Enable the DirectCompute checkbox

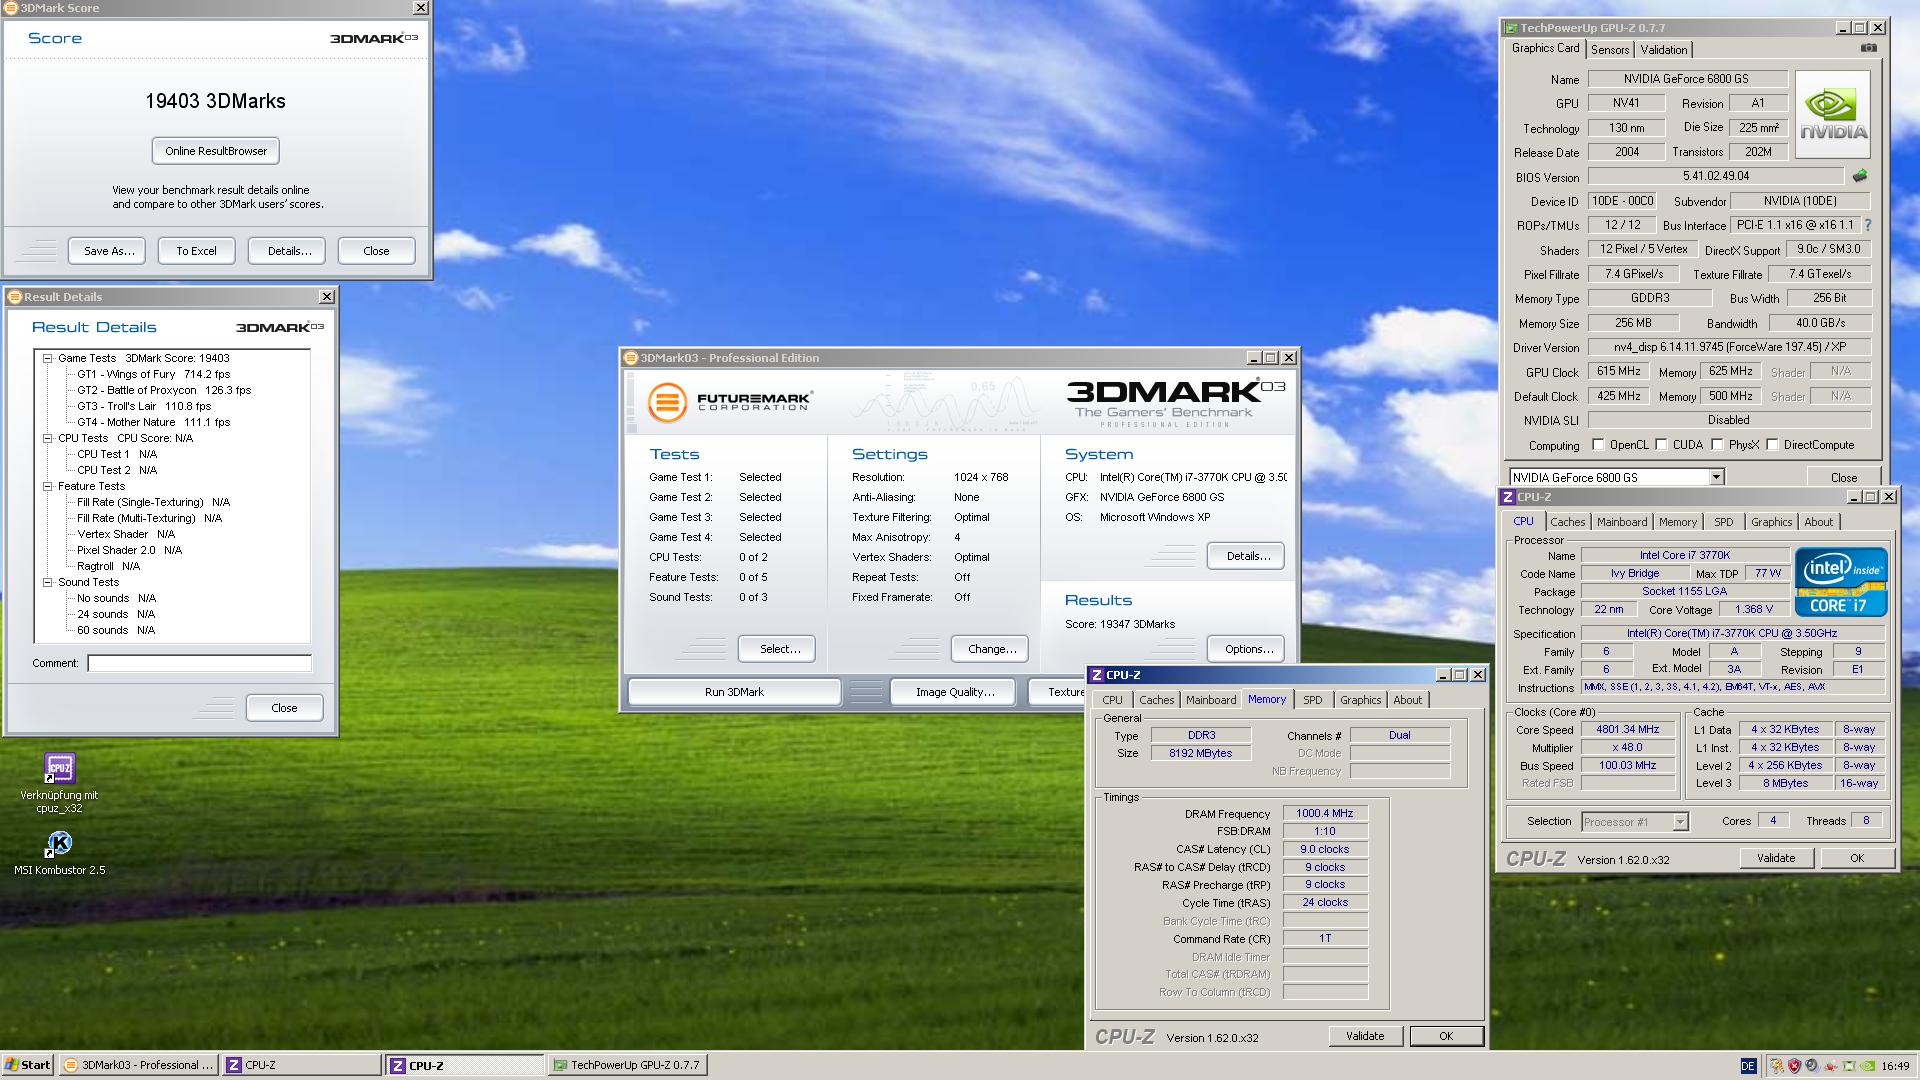[1772, 445]
